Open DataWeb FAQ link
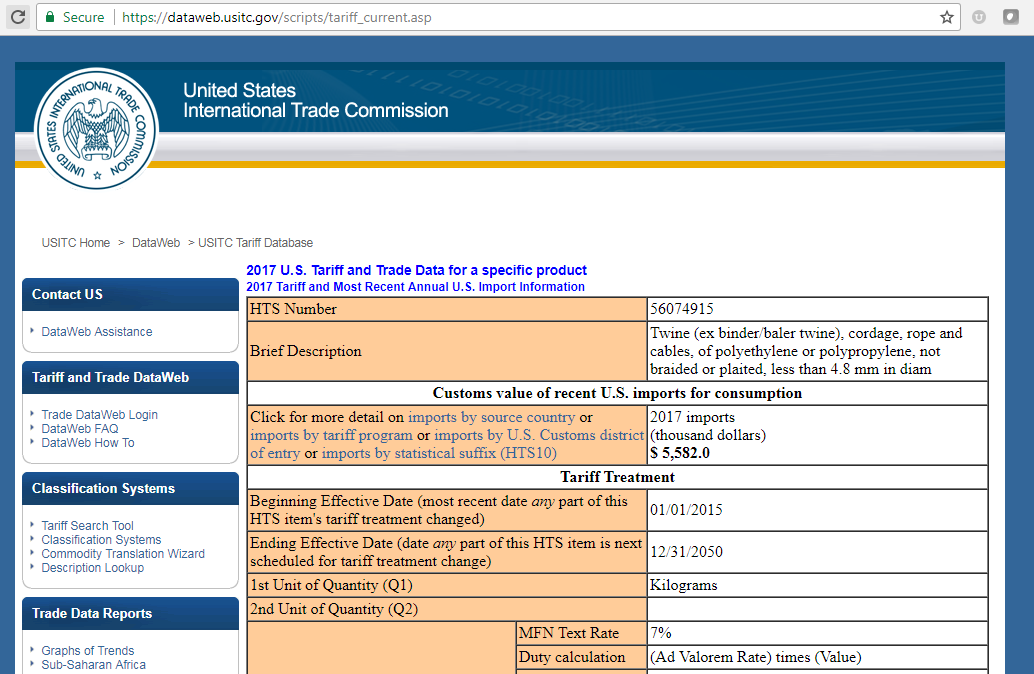 pyautogui.click(x=80, y=429)
